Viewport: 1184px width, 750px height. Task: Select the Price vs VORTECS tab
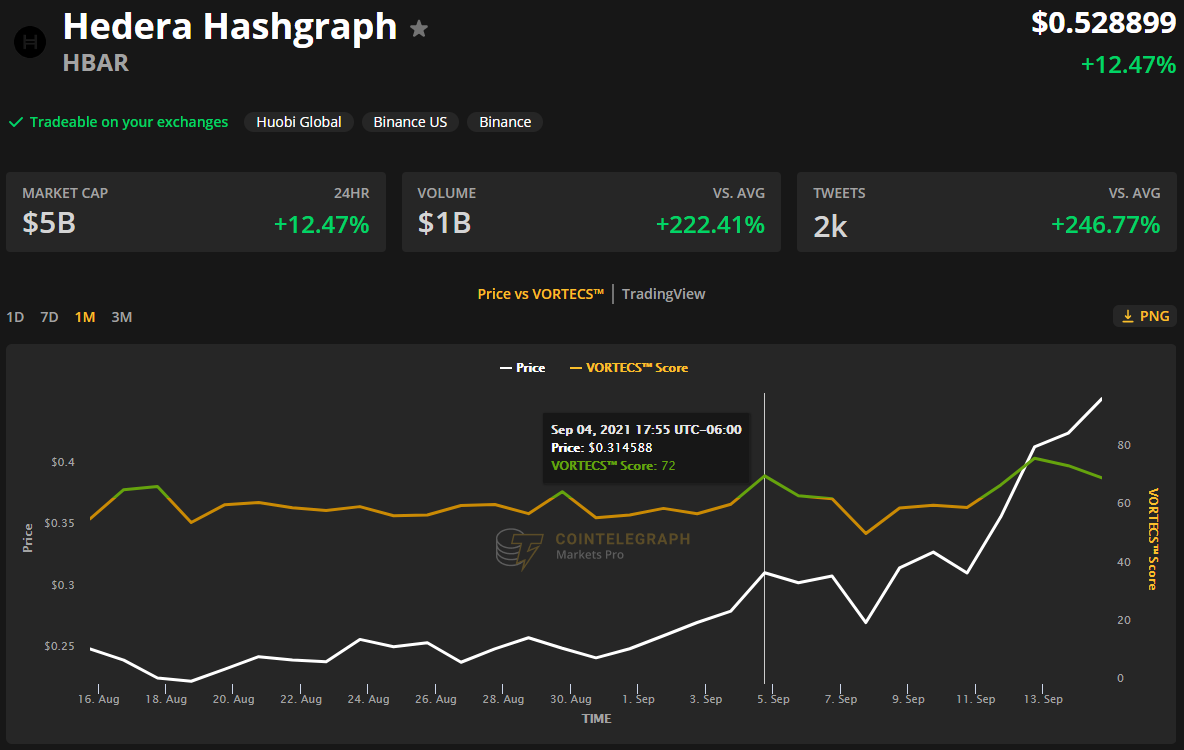point(541,294)
